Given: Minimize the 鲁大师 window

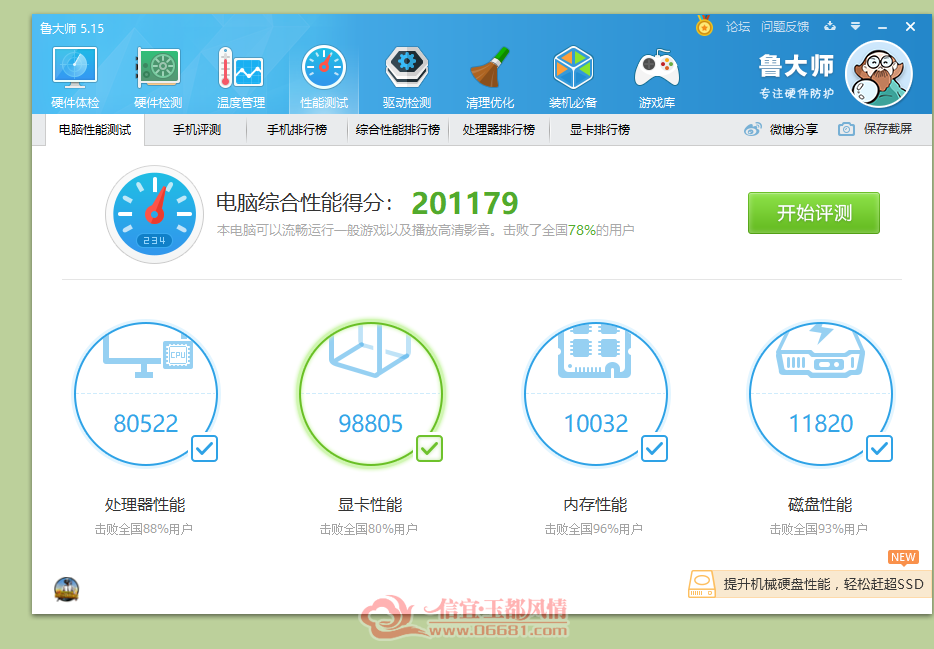Looking at the screenshot, I should [x=882, y=27].
